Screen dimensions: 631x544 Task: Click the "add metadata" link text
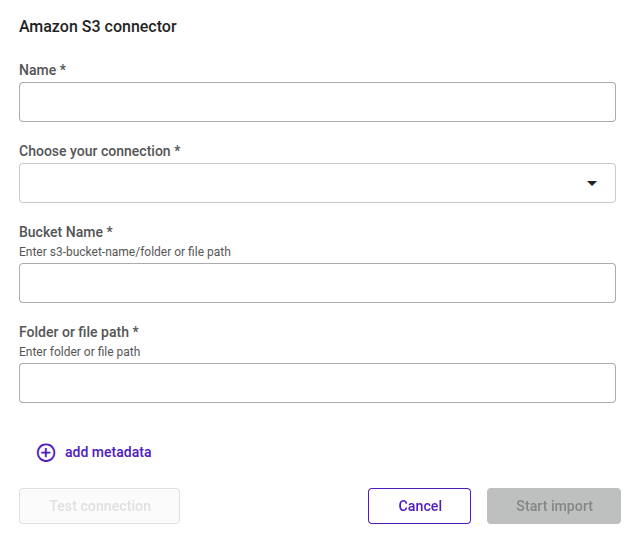pyautogui.click(x=108, y=452)
